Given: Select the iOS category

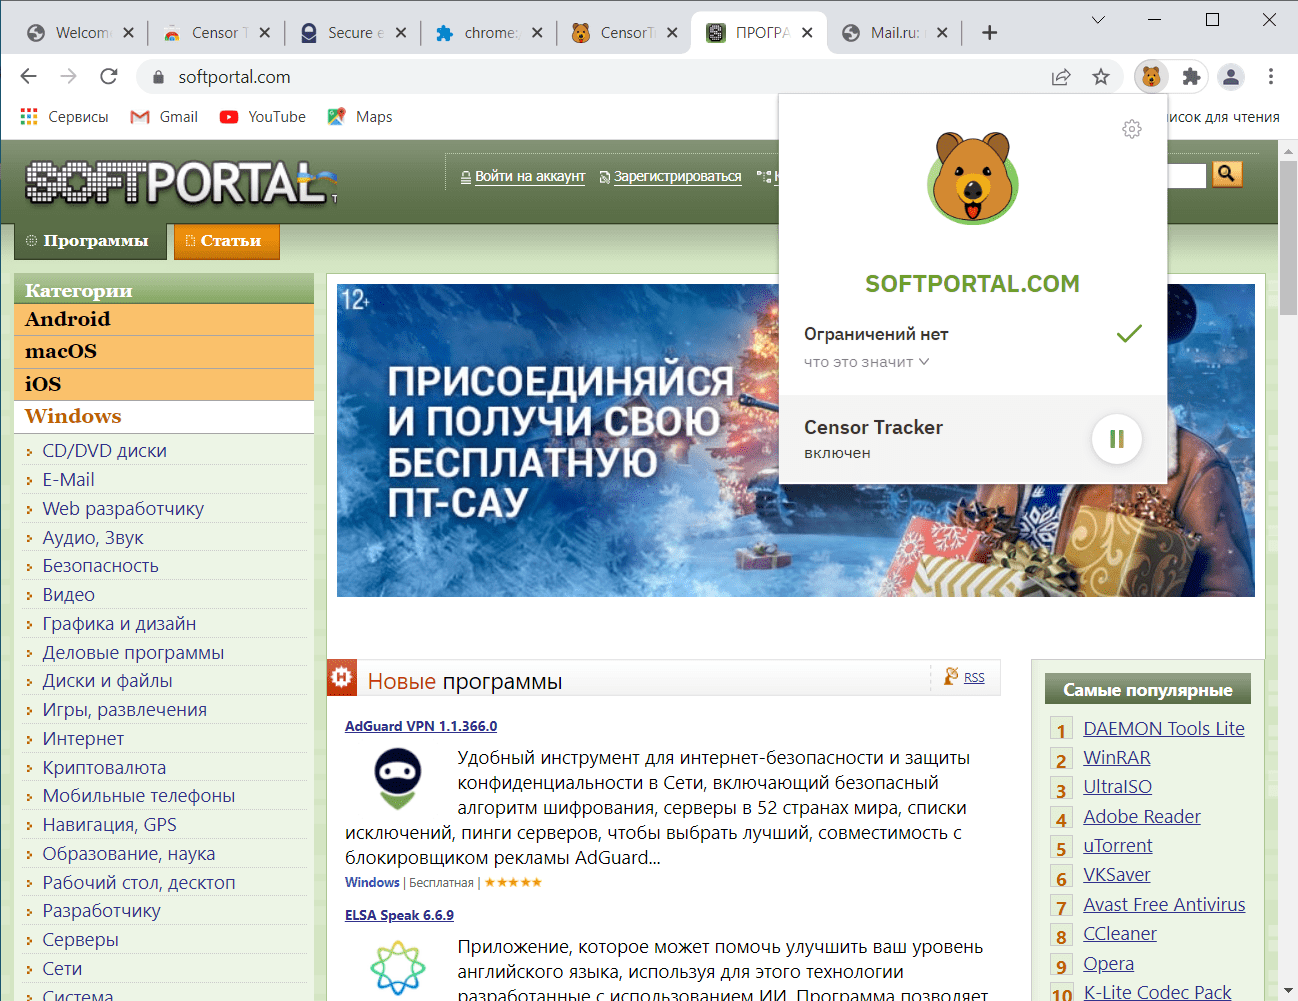Looking at the screenshot, I should tap(164, 384).
